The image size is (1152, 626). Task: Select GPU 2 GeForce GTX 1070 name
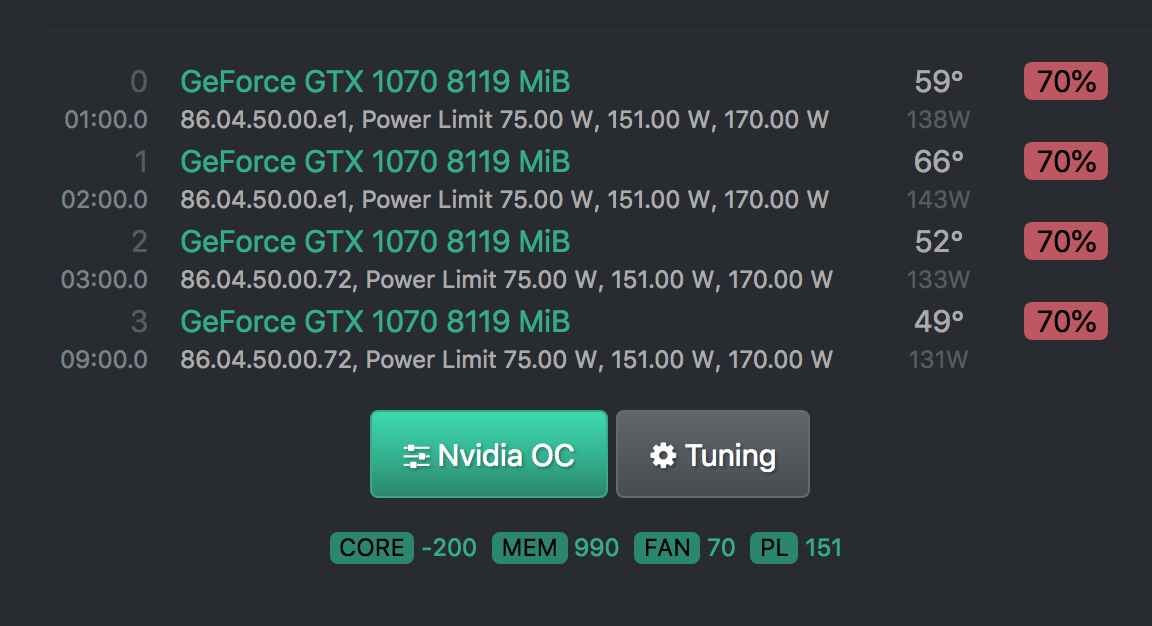375,241
